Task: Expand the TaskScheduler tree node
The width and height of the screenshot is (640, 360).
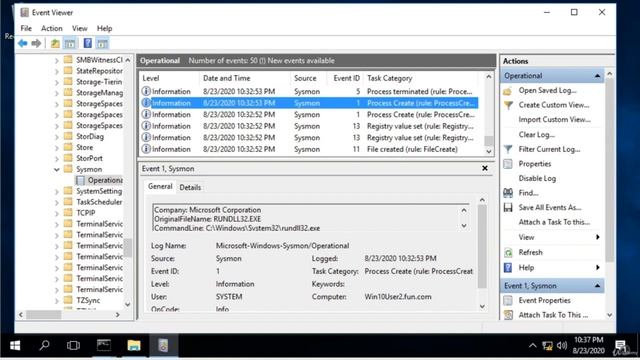Action: coord(56,202)
